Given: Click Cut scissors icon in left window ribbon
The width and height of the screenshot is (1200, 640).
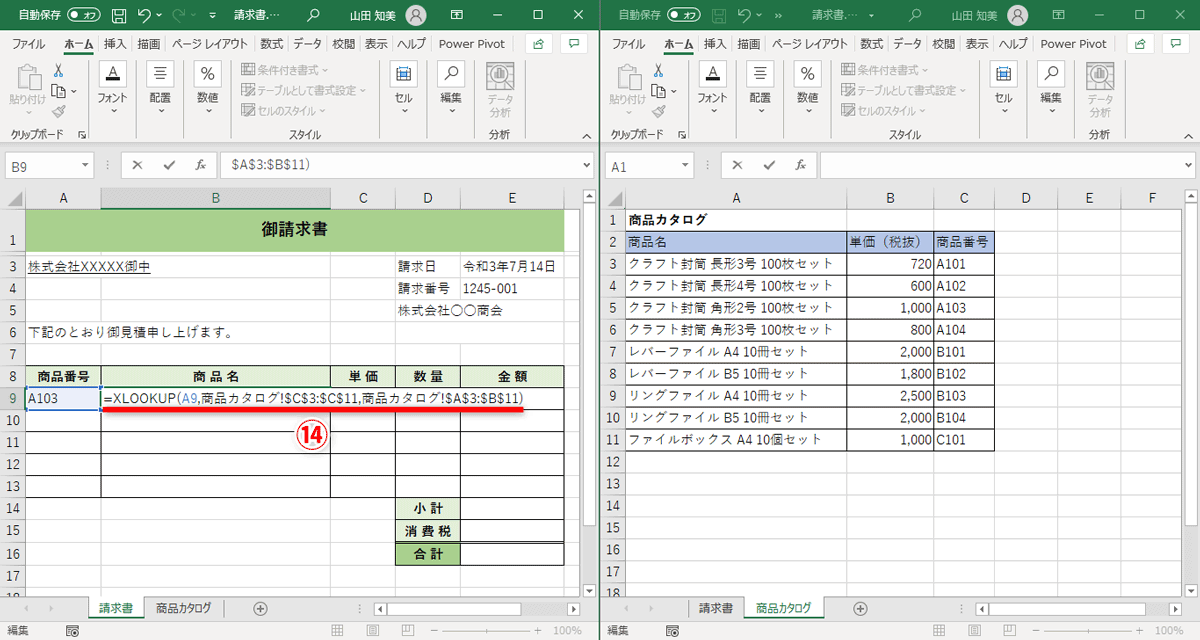Looking at the screenshot, I should click(58, 71).
